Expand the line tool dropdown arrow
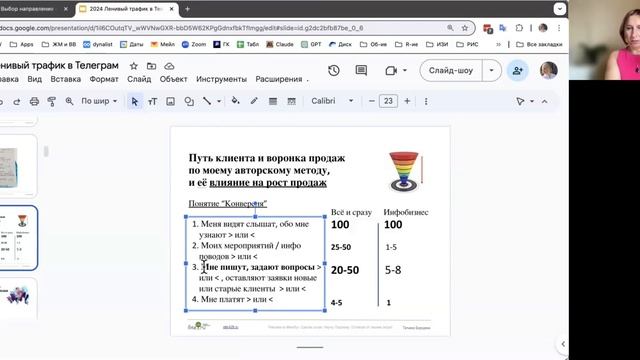The image size is (640, 360). pyautogui.click(x=219, y=101)
